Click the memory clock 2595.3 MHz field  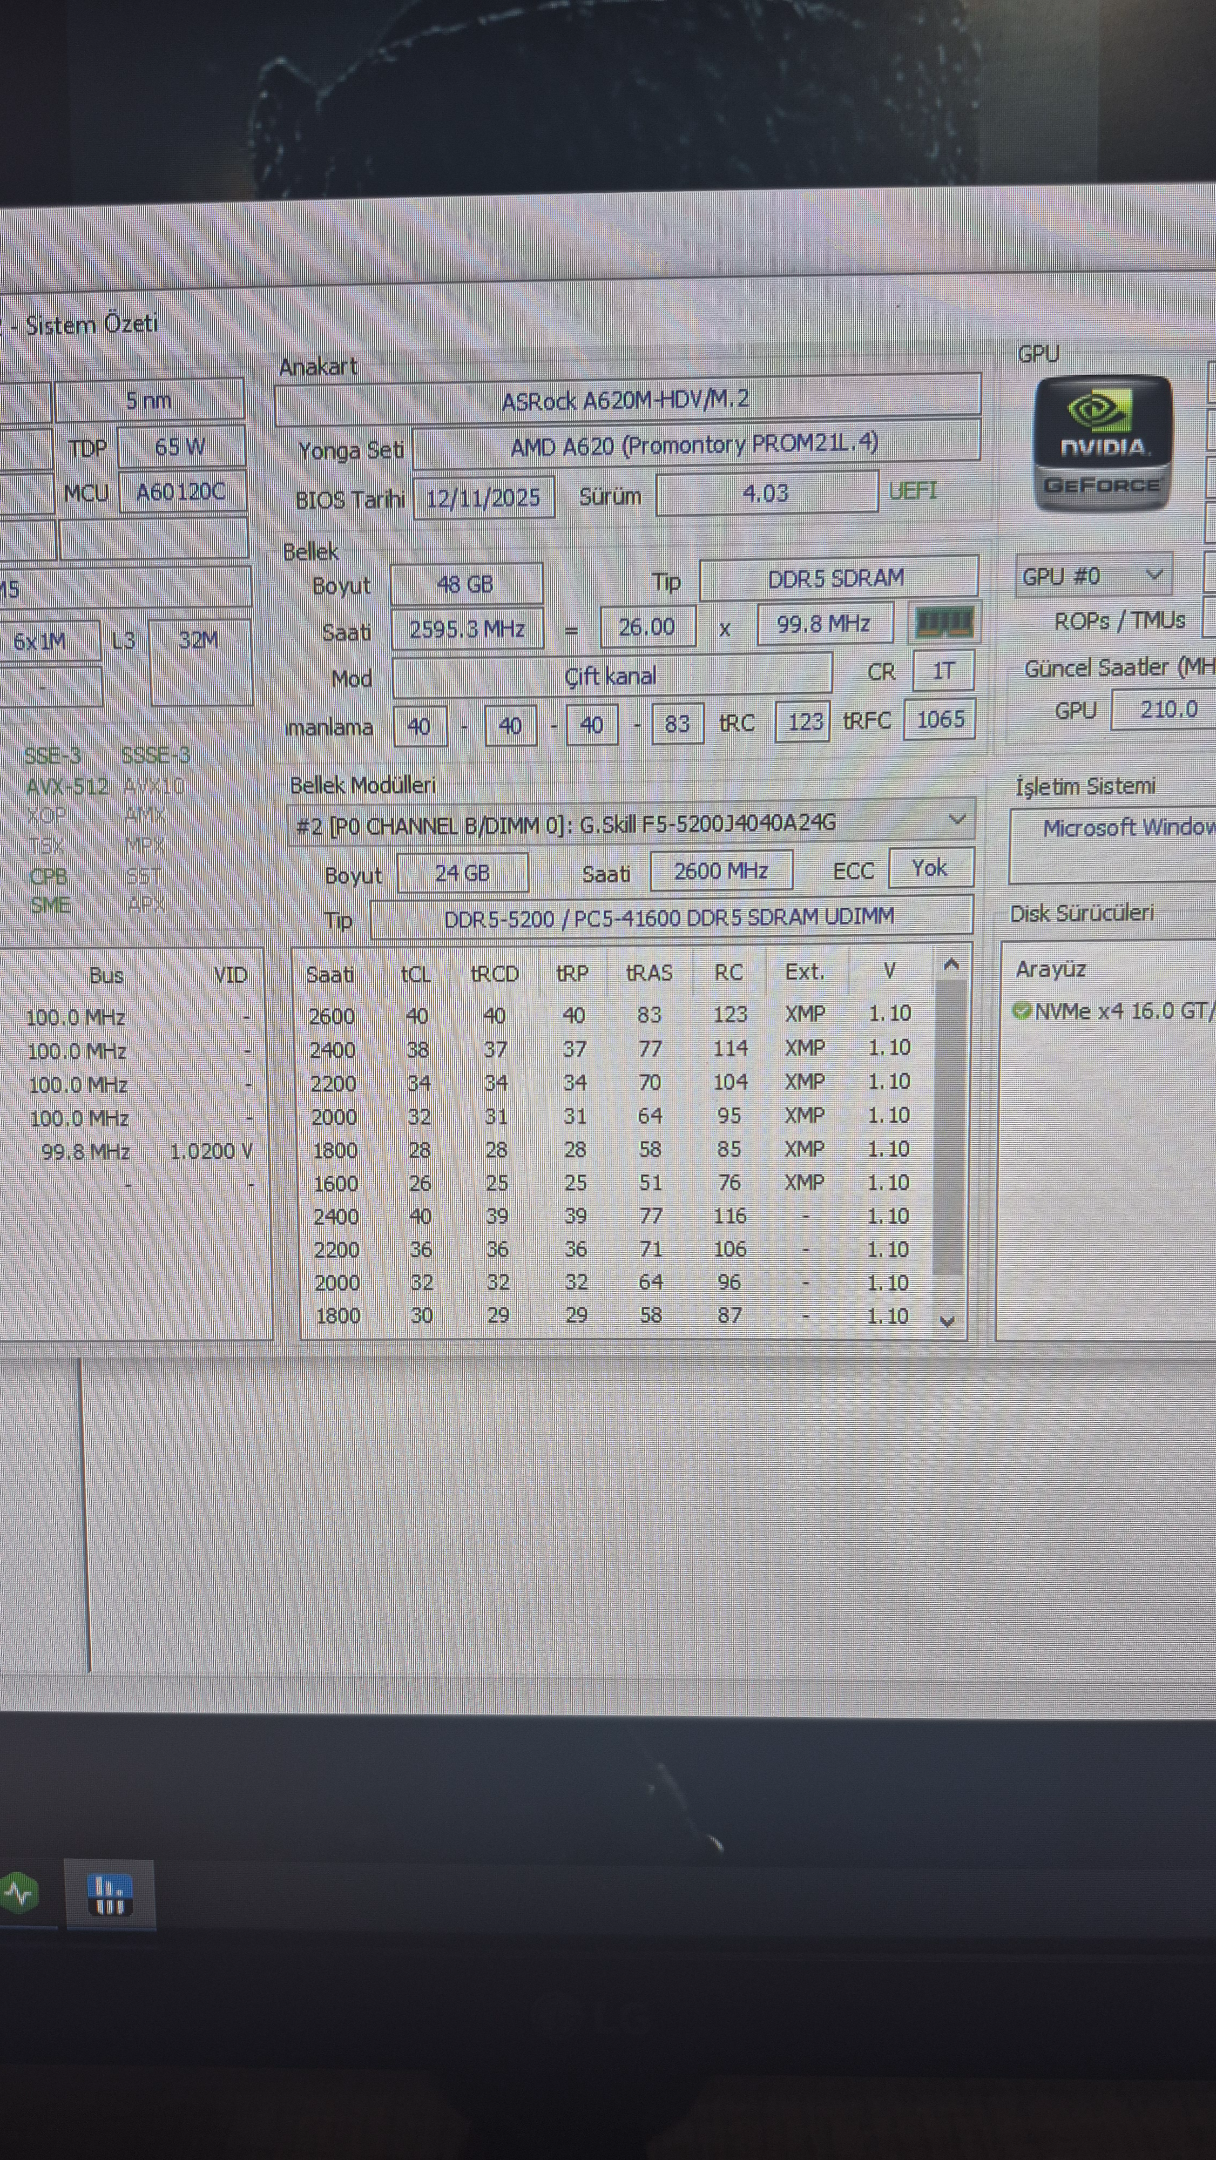[x=467, y=629]
